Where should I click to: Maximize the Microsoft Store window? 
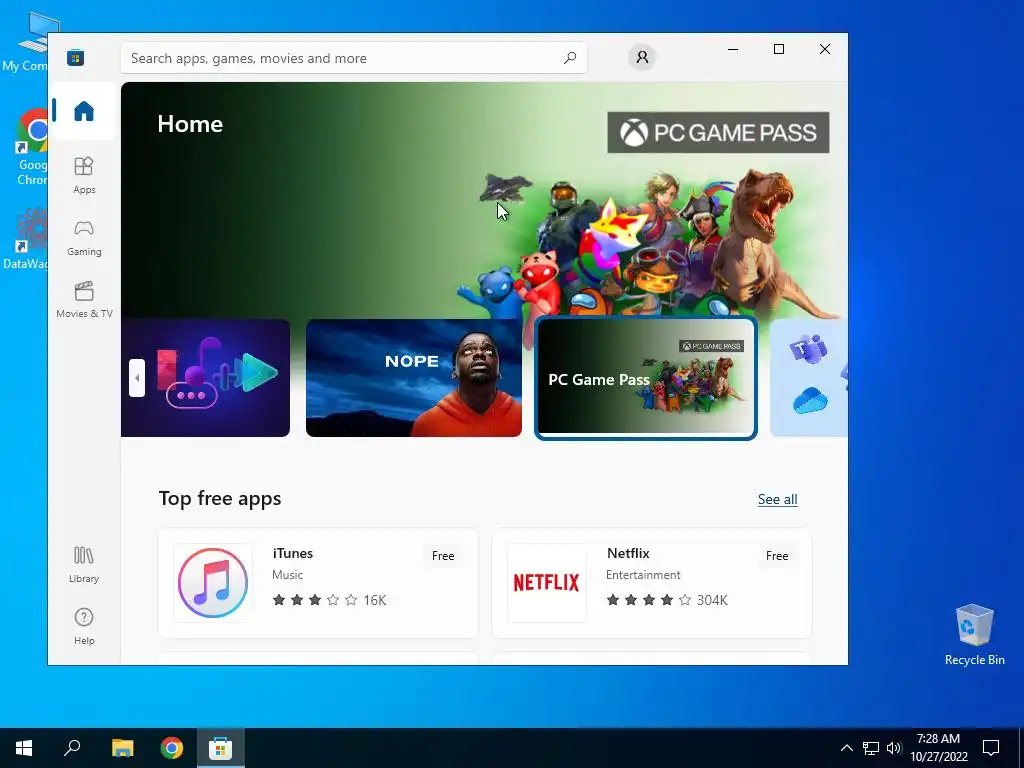click(778, 49)
